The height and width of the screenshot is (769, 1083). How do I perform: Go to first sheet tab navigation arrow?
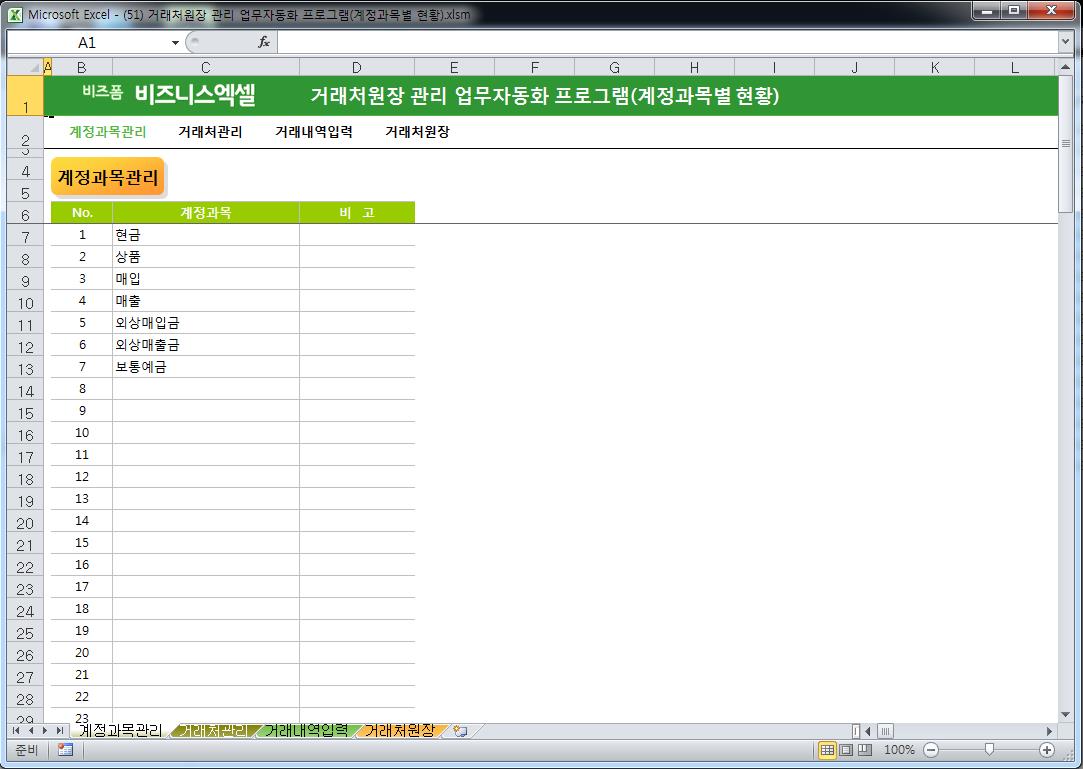[16, 730]
